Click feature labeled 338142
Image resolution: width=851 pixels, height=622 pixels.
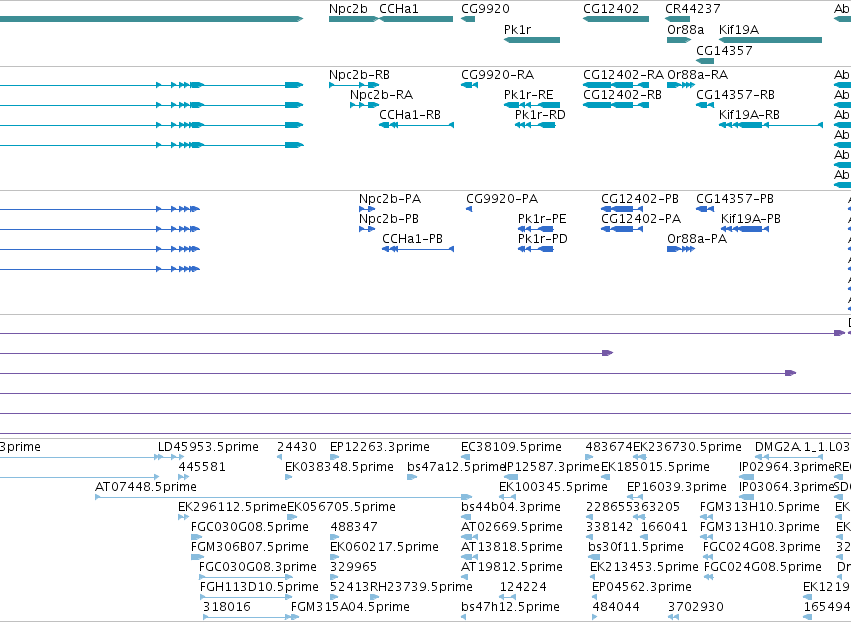point(609,528)
